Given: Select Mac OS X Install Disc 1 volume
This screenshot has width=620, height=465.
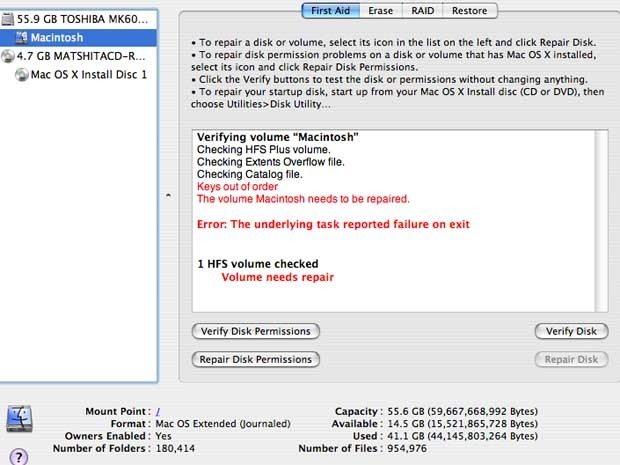Looking at the screenshot, I should click(78, 75).
